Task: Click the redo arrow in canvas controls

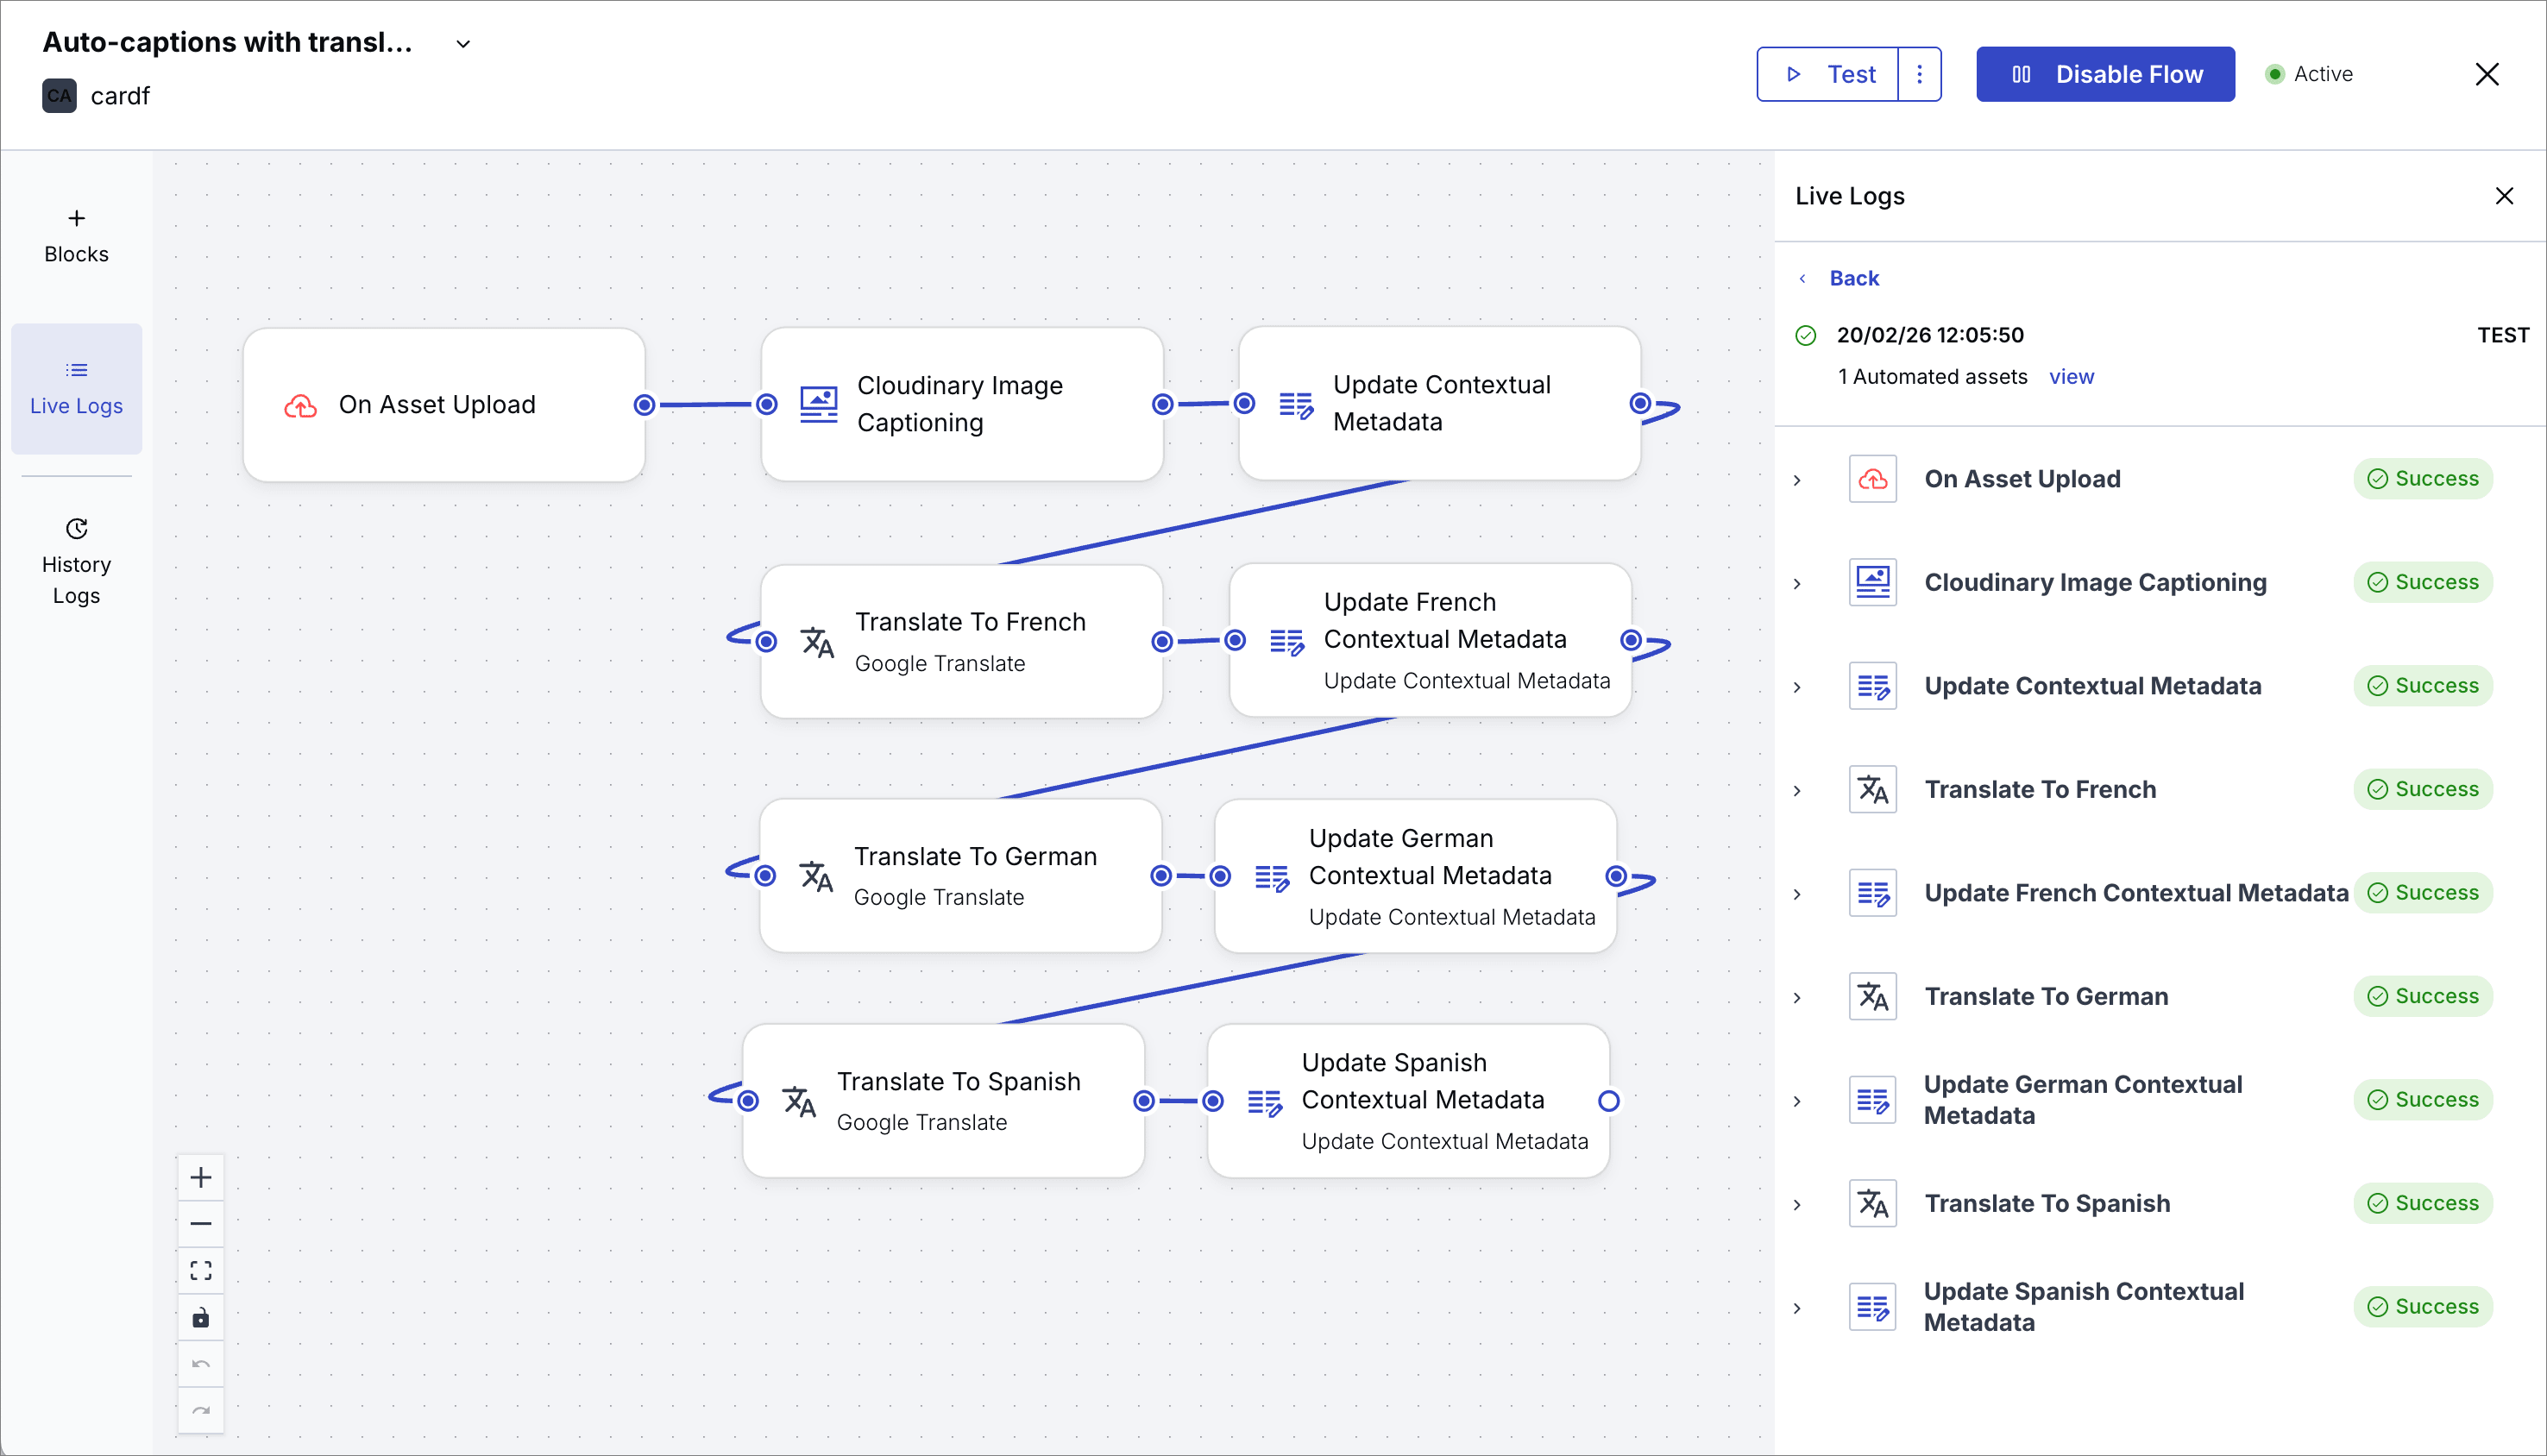Action: 201,1411
